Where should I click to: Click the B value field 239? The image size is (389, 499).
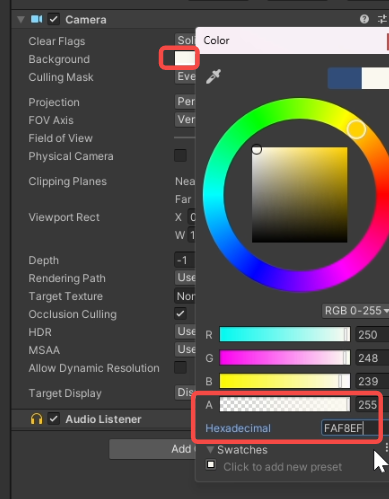(372, 381)
